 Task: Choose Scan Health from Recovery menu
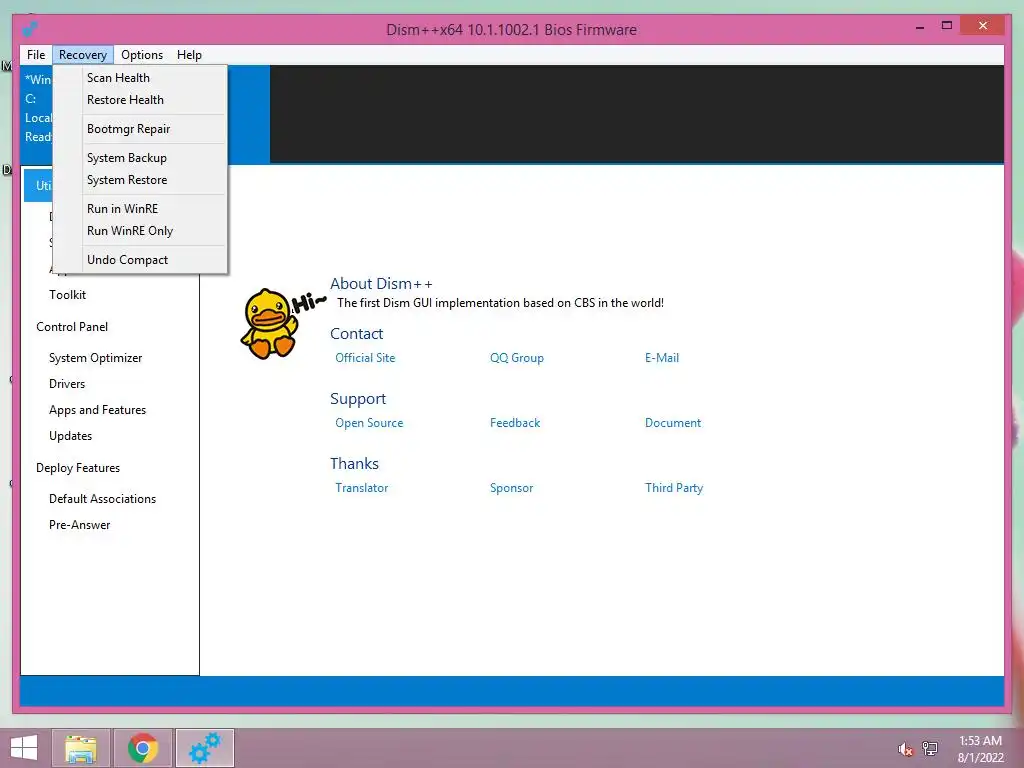140,78
